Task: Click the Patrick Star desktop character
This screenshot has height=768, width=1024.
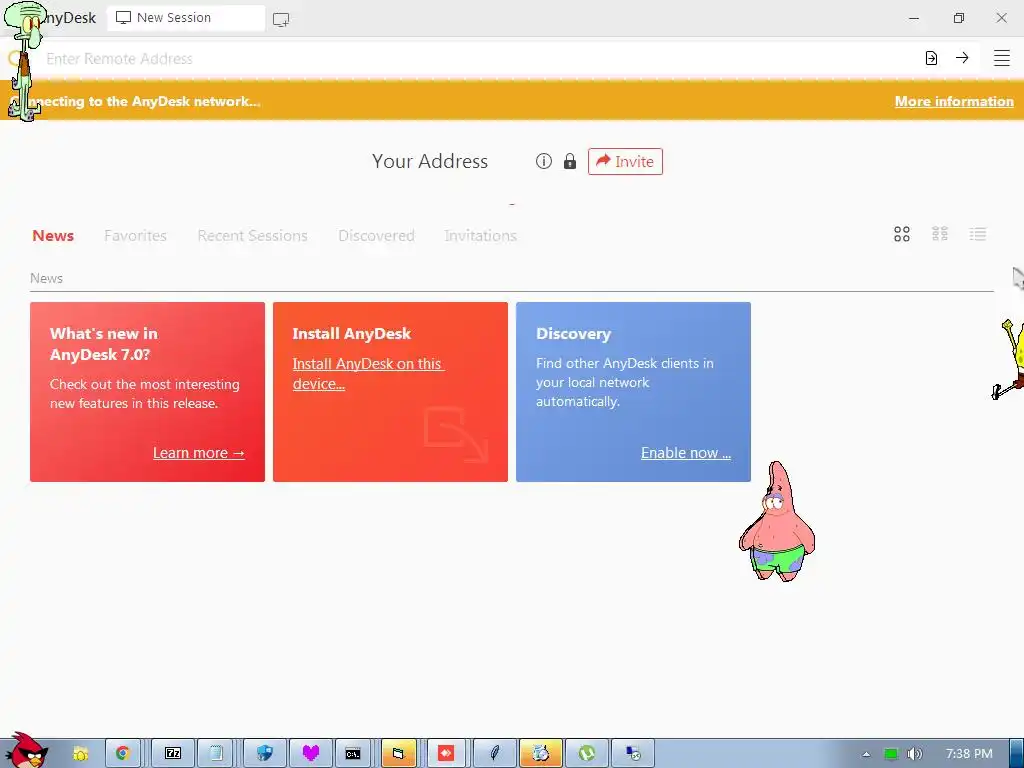Action: pos(777,521)
